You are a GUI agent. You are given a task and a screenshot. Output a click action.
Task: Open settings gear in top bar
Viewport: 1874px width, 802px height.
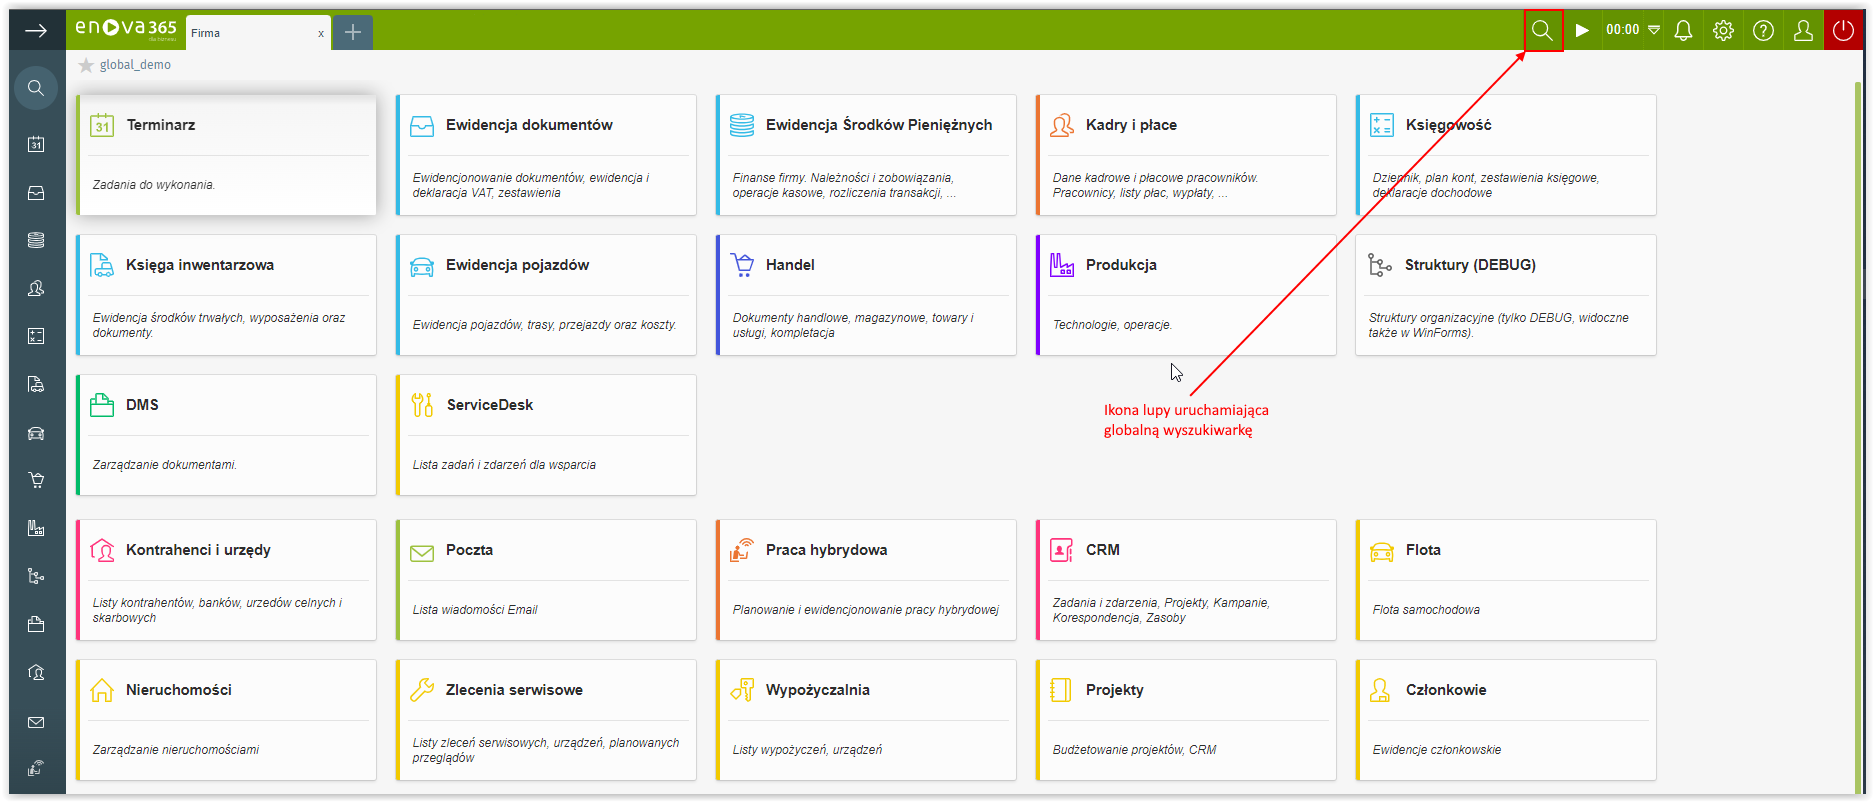point(1723,30)
